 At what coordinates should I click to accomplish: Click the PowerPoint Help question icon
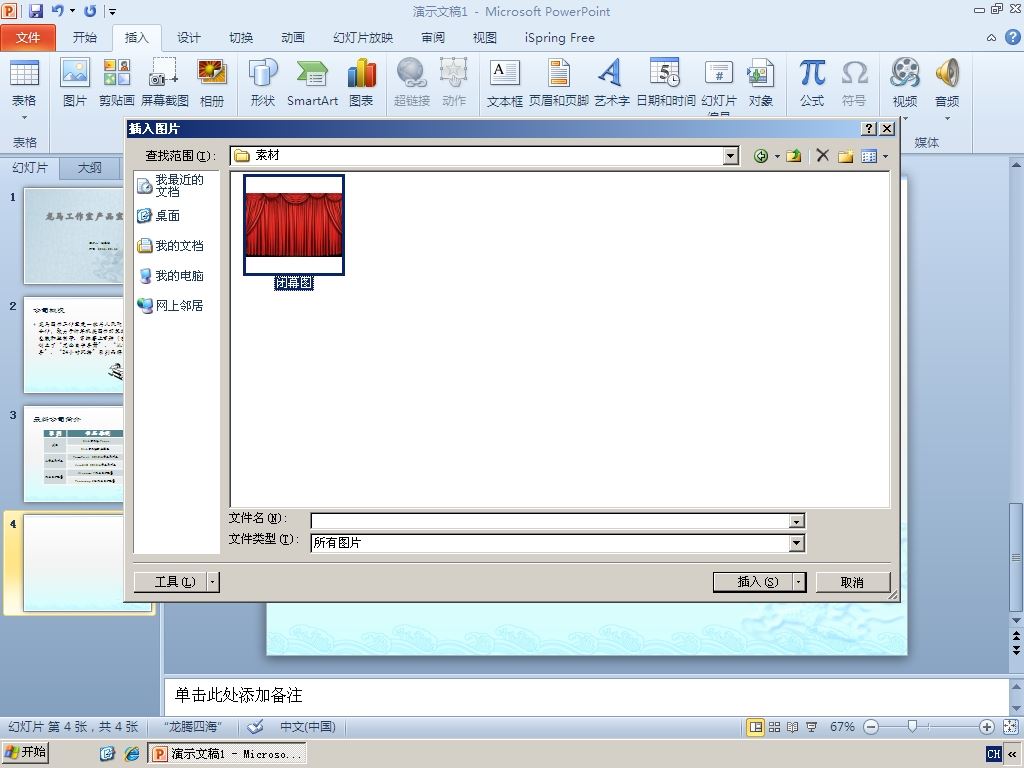tap(1012, 37)
